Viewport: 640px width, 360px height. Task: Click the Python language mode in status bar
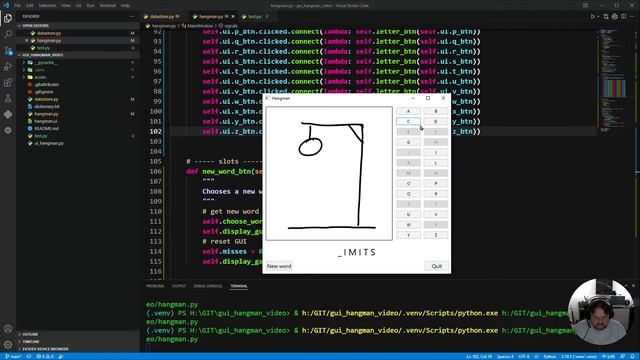(x=550, y=356)
